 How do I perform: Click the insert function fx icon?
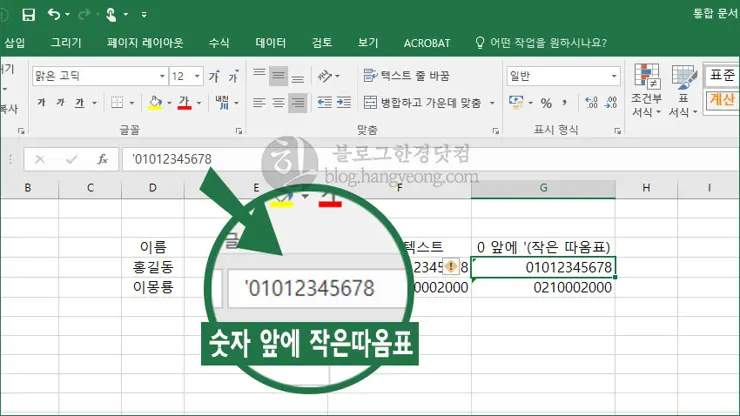click(102, 160)
